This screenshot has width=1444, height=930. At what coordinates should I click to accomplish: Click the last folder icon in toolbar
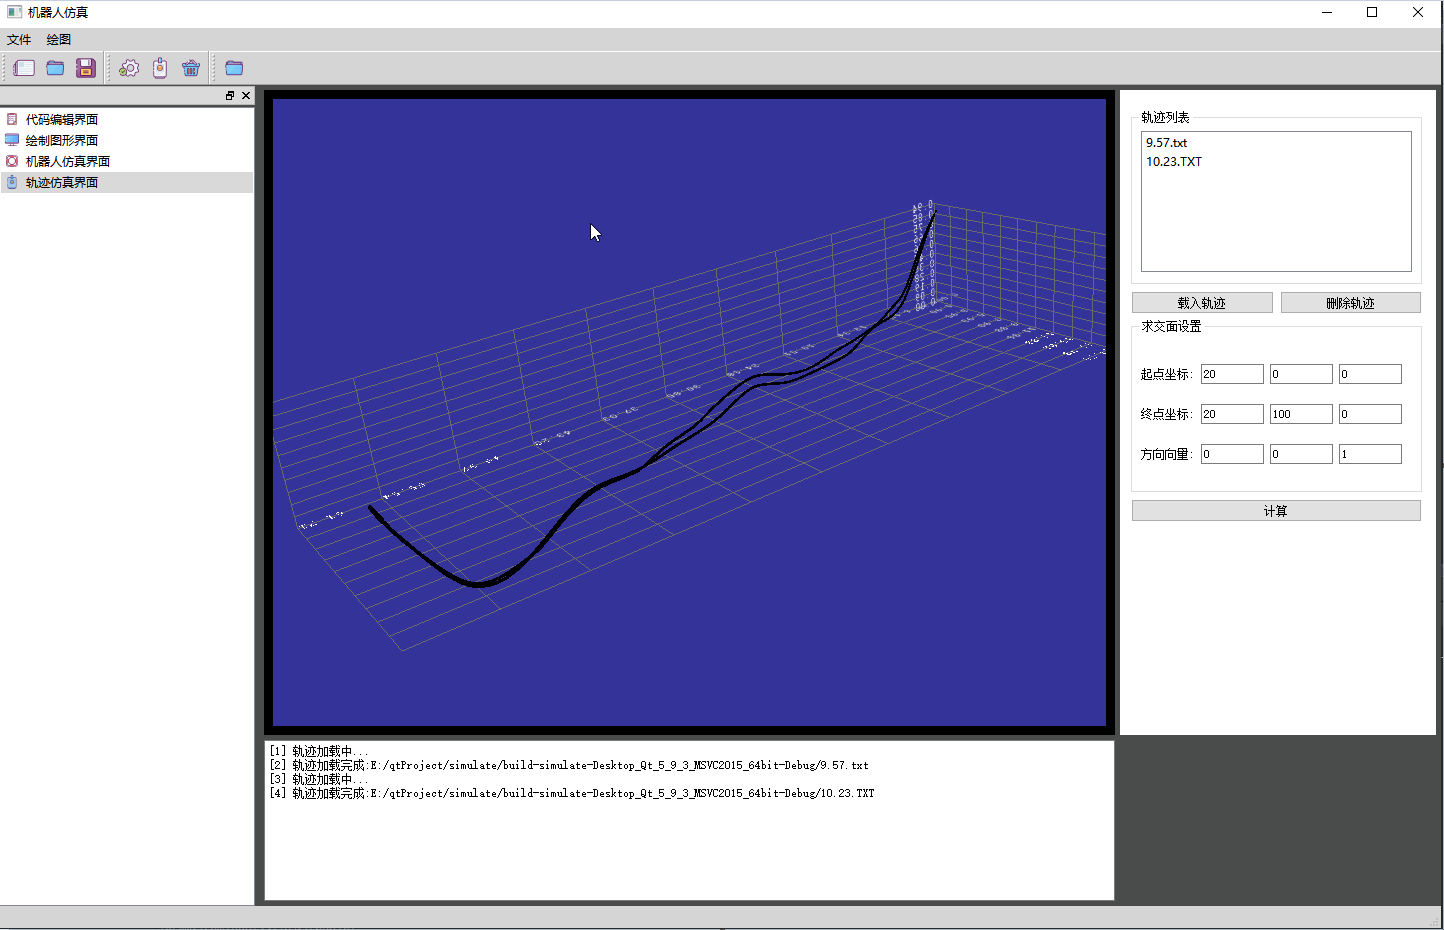click(x=234, y=68)
